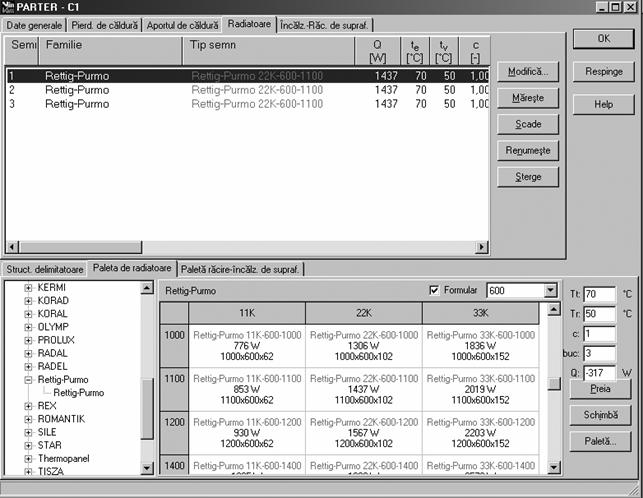
Task: Select the Rettig-Purmo 22K-600-1100 radiator cell
Action: (364, 390)
